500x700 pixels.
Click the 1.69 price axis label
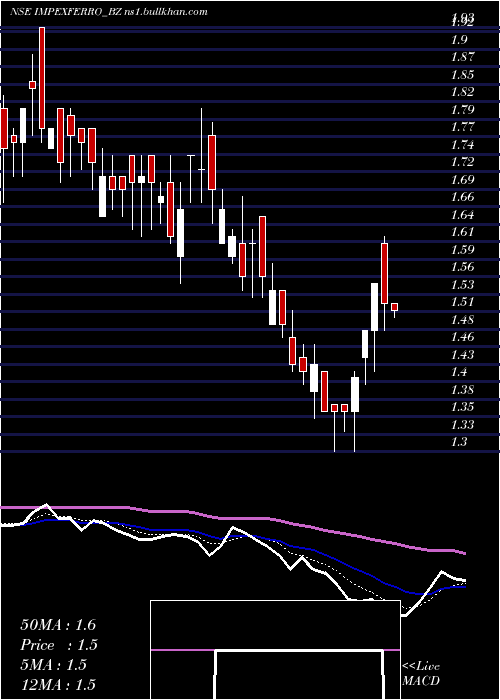pos(463,180)
